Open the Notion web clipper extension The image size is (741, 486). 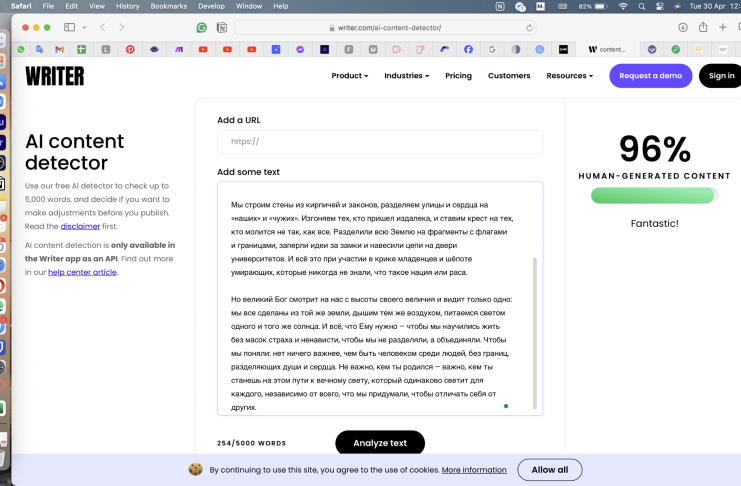pyautogui.click(x=221, y=27)
